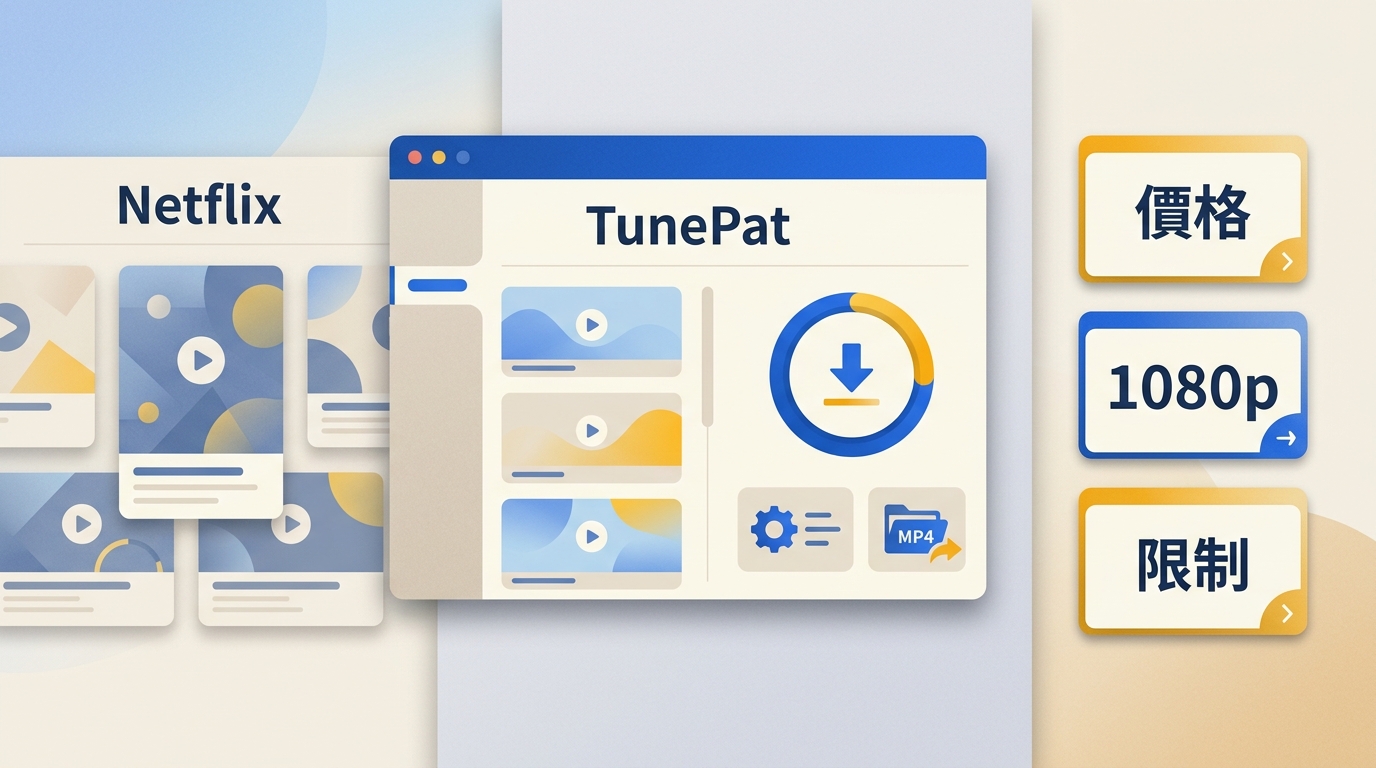Play the TunePat thumbnail with the yellow wave

pyautogui.click(x=592, y=431)
